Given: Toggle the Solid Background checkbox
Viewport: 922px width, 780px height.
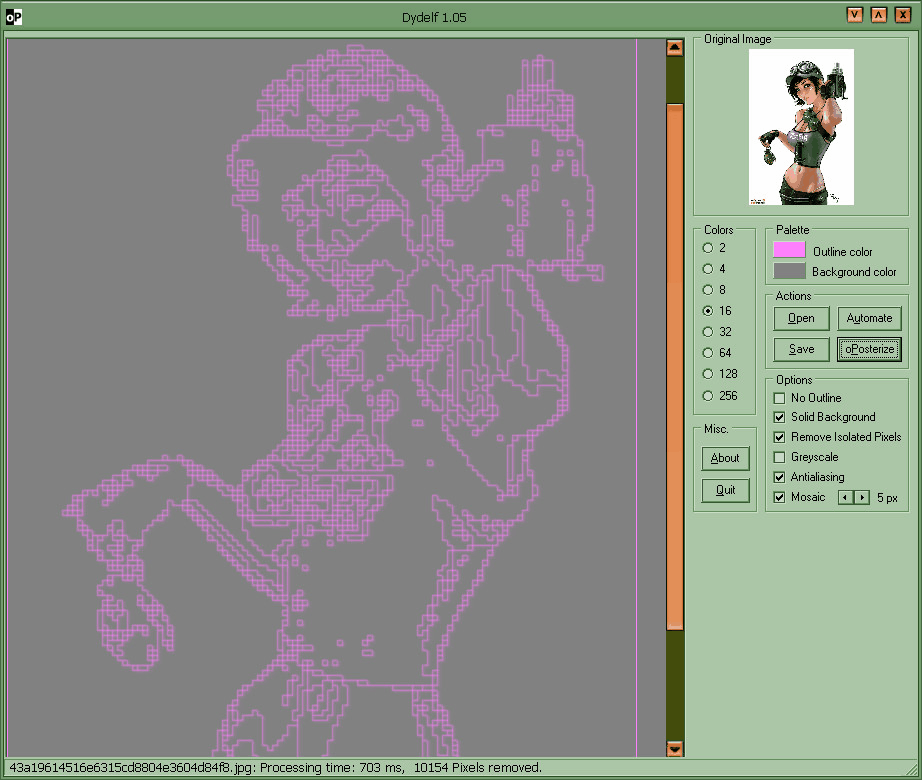Looking at the screenshot, I should click(780, 417).
